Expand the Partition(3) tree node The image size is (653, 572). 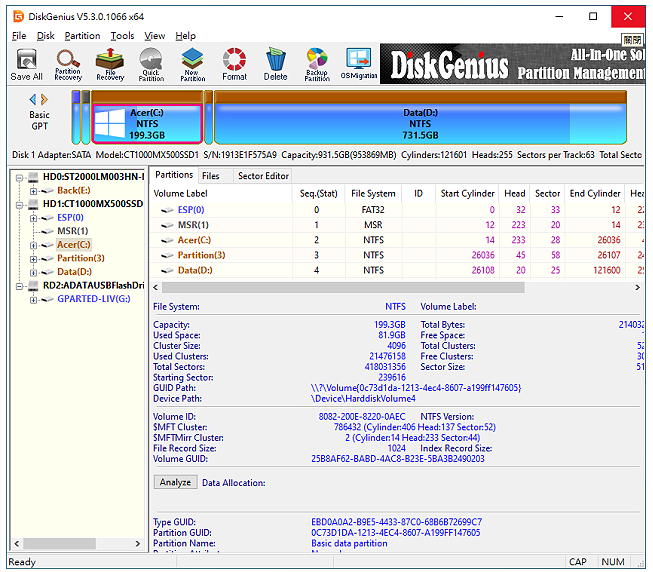point(33,259)
